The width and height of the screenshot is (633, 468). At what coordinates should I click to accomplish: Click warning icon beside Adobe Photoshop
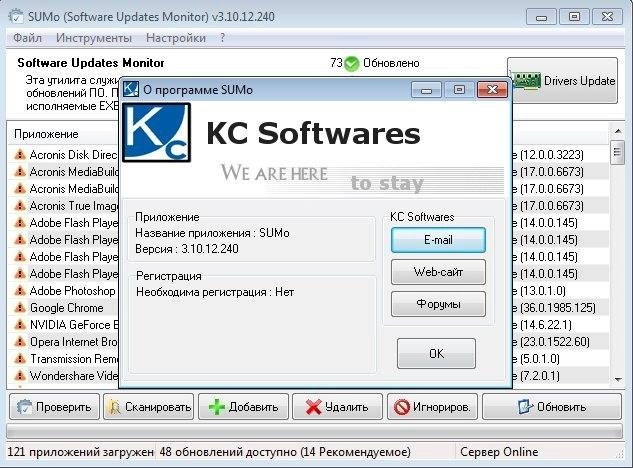(20, 290)
